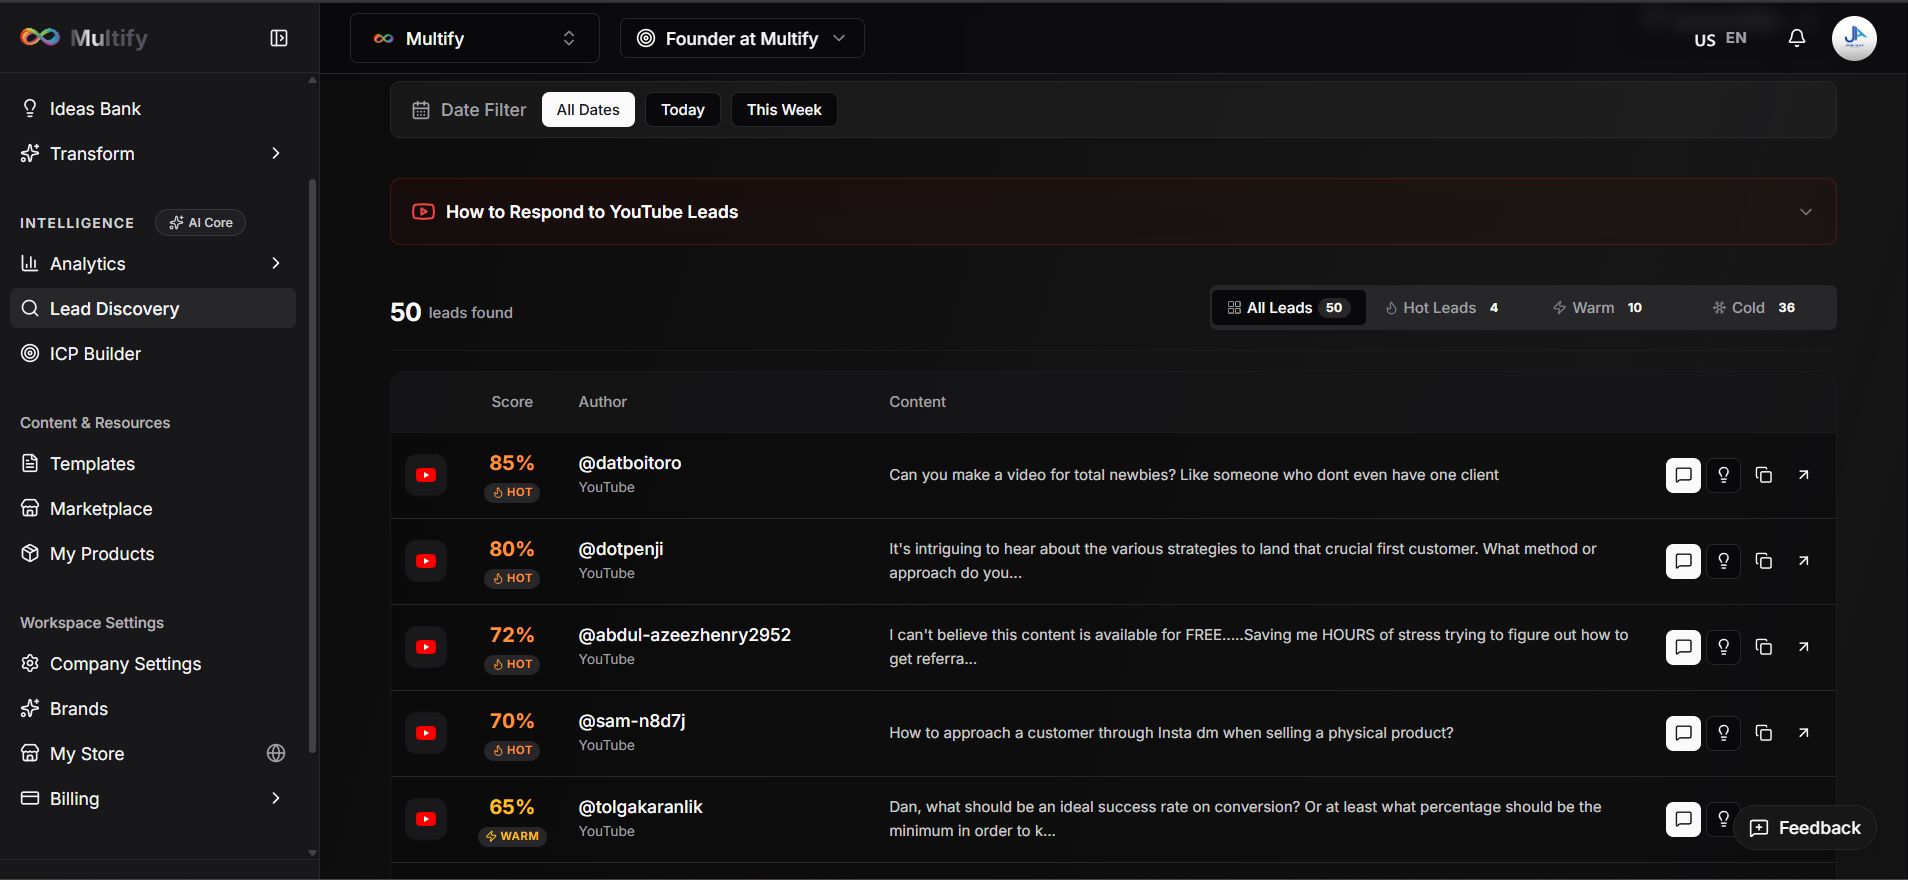Open Company Settings
This screenshot has height=880, width=1908.
click(153, 663)
